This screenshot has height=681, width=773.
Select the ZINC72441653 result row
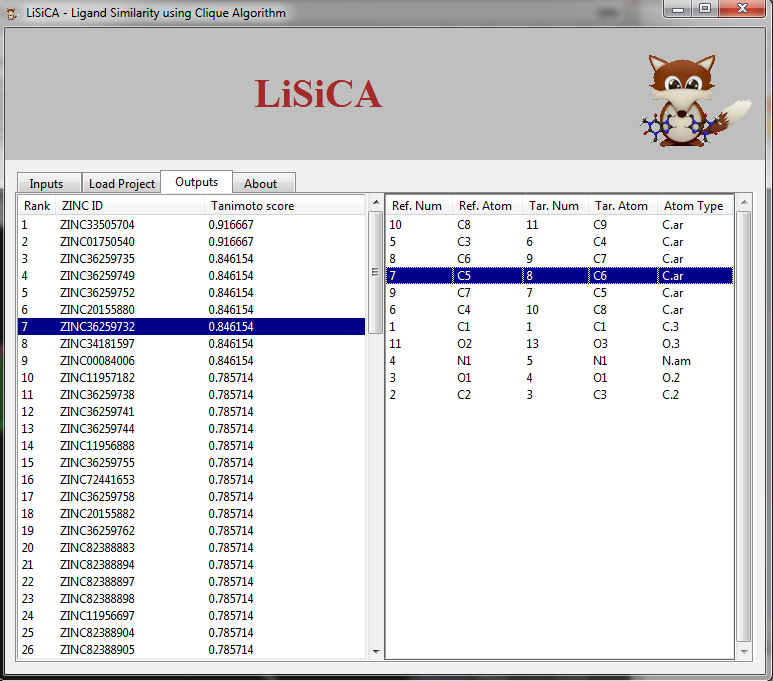click(x=97, y=480)
